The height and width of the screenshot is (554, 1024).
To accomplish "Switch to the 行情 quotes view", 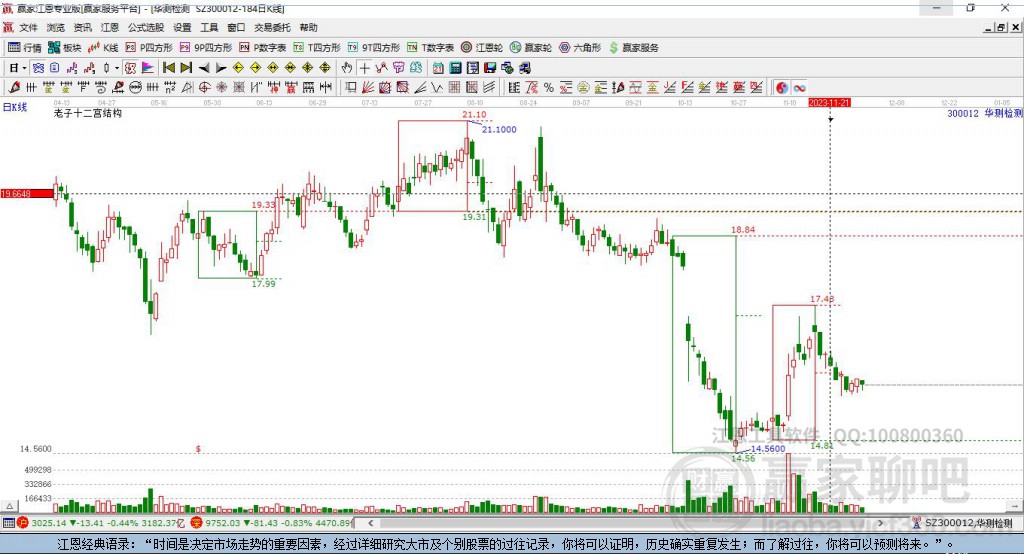I will (x=24, y=48).
